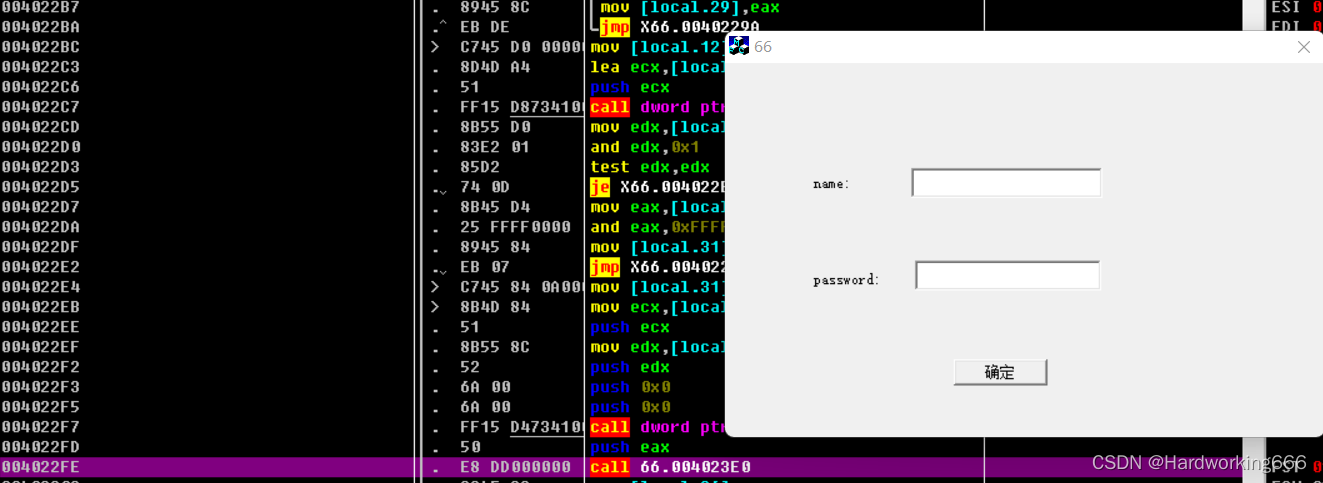Click hex bytes "8D4D A4"
1323x483 pixels.
point(495,67)
